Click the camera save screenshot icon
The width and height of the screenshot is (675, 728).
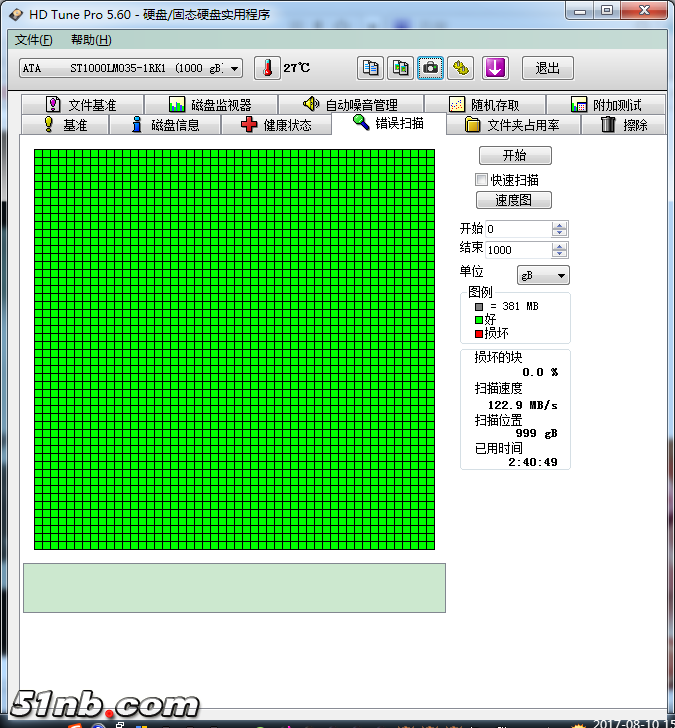(431, 68)
